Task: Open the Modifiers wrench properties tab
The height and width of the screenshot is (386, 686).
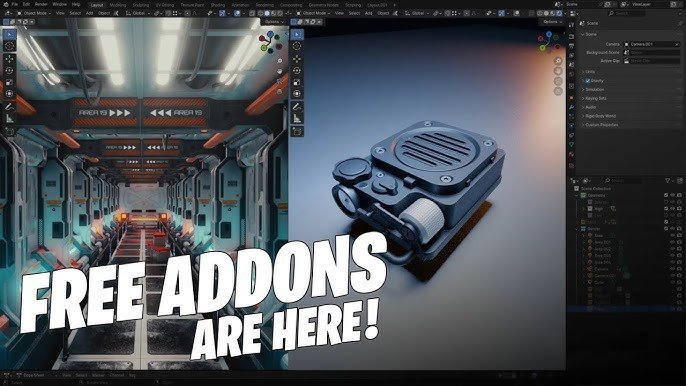Action: coord(571,106)
